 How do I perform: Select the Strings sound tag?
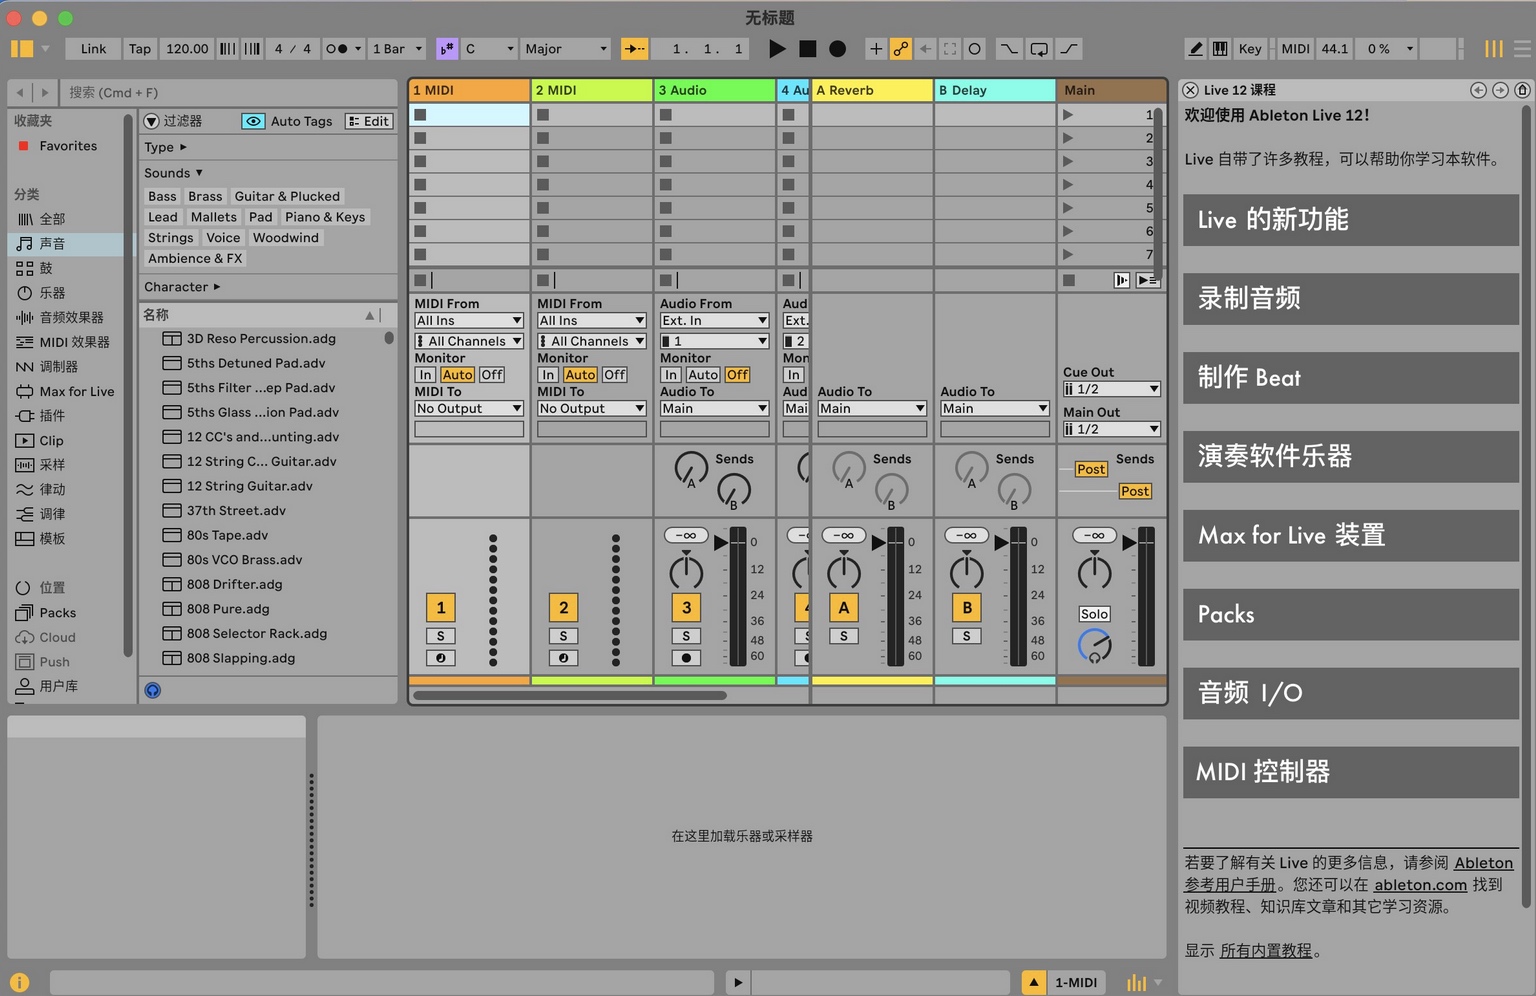[171, 238]
